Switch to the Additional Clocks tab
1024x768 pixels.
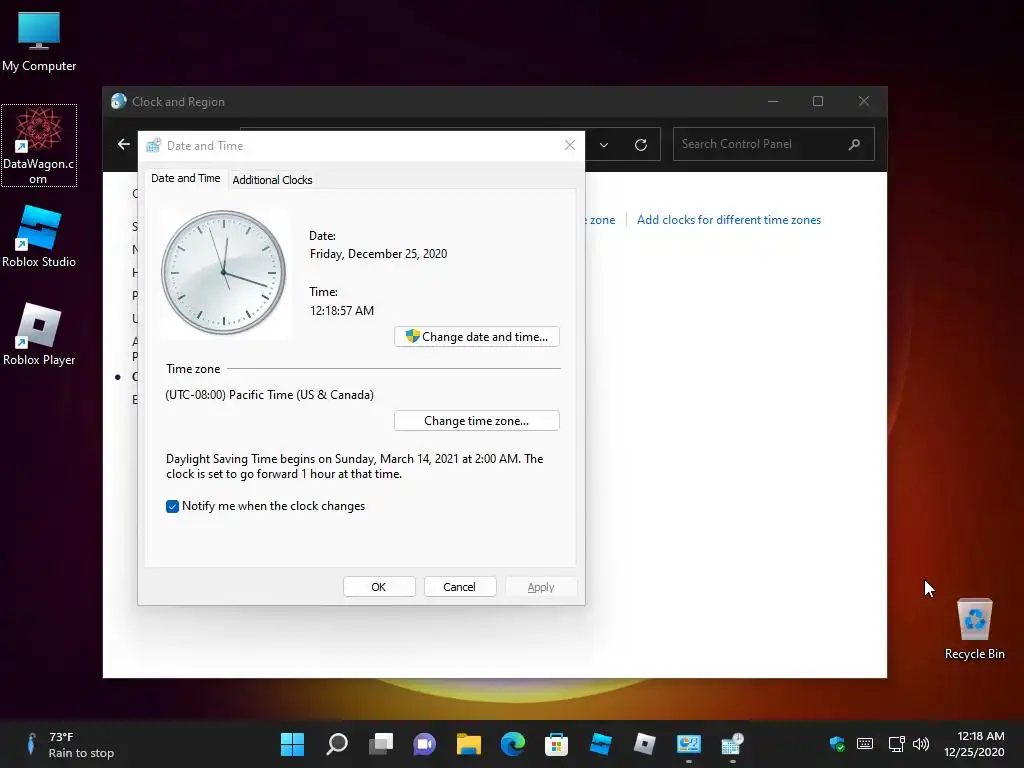pyautogui.click(x=272, y=180)
